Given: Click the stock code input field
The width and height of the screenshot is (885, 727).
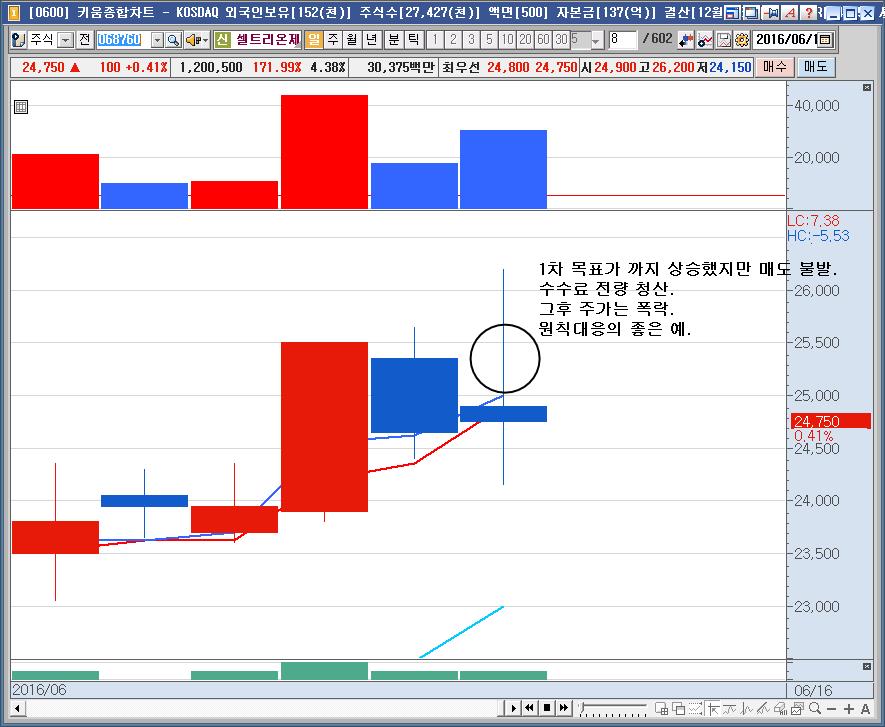Looking at the screenshot, I should tap(124, 40).
